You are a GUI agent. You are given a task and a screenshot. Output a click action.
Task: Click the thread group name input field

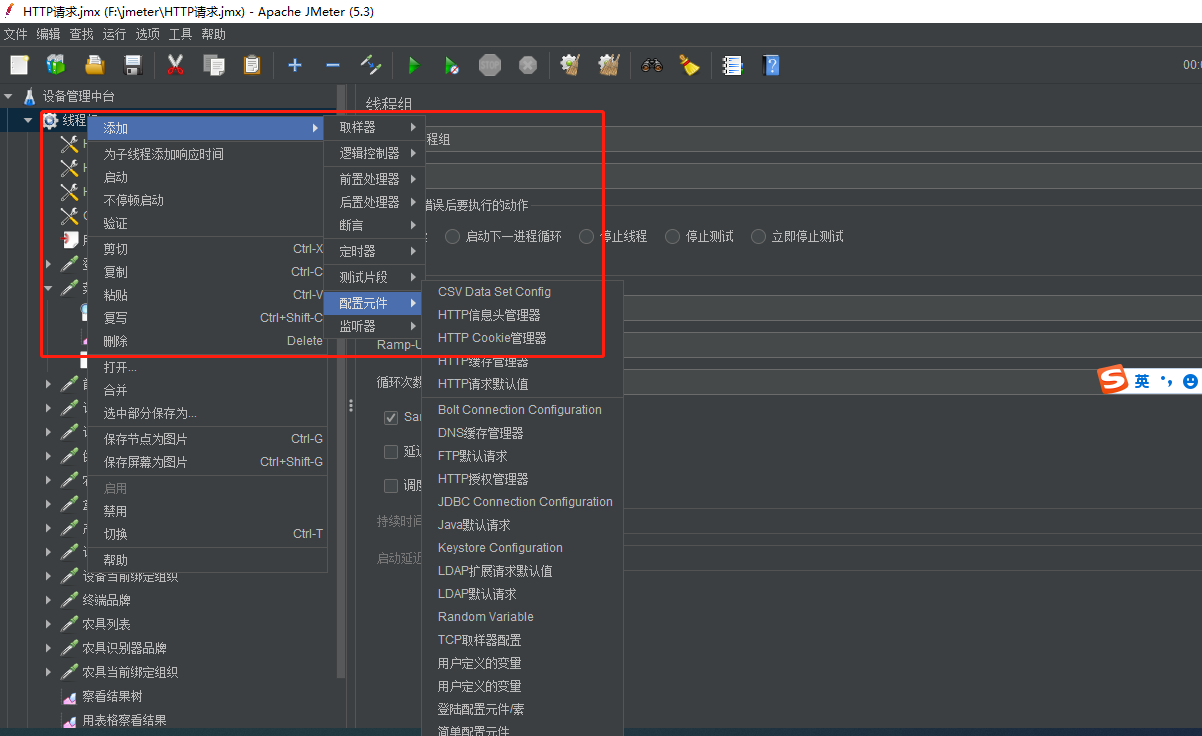pyautogui.click(x=812, y=140)
